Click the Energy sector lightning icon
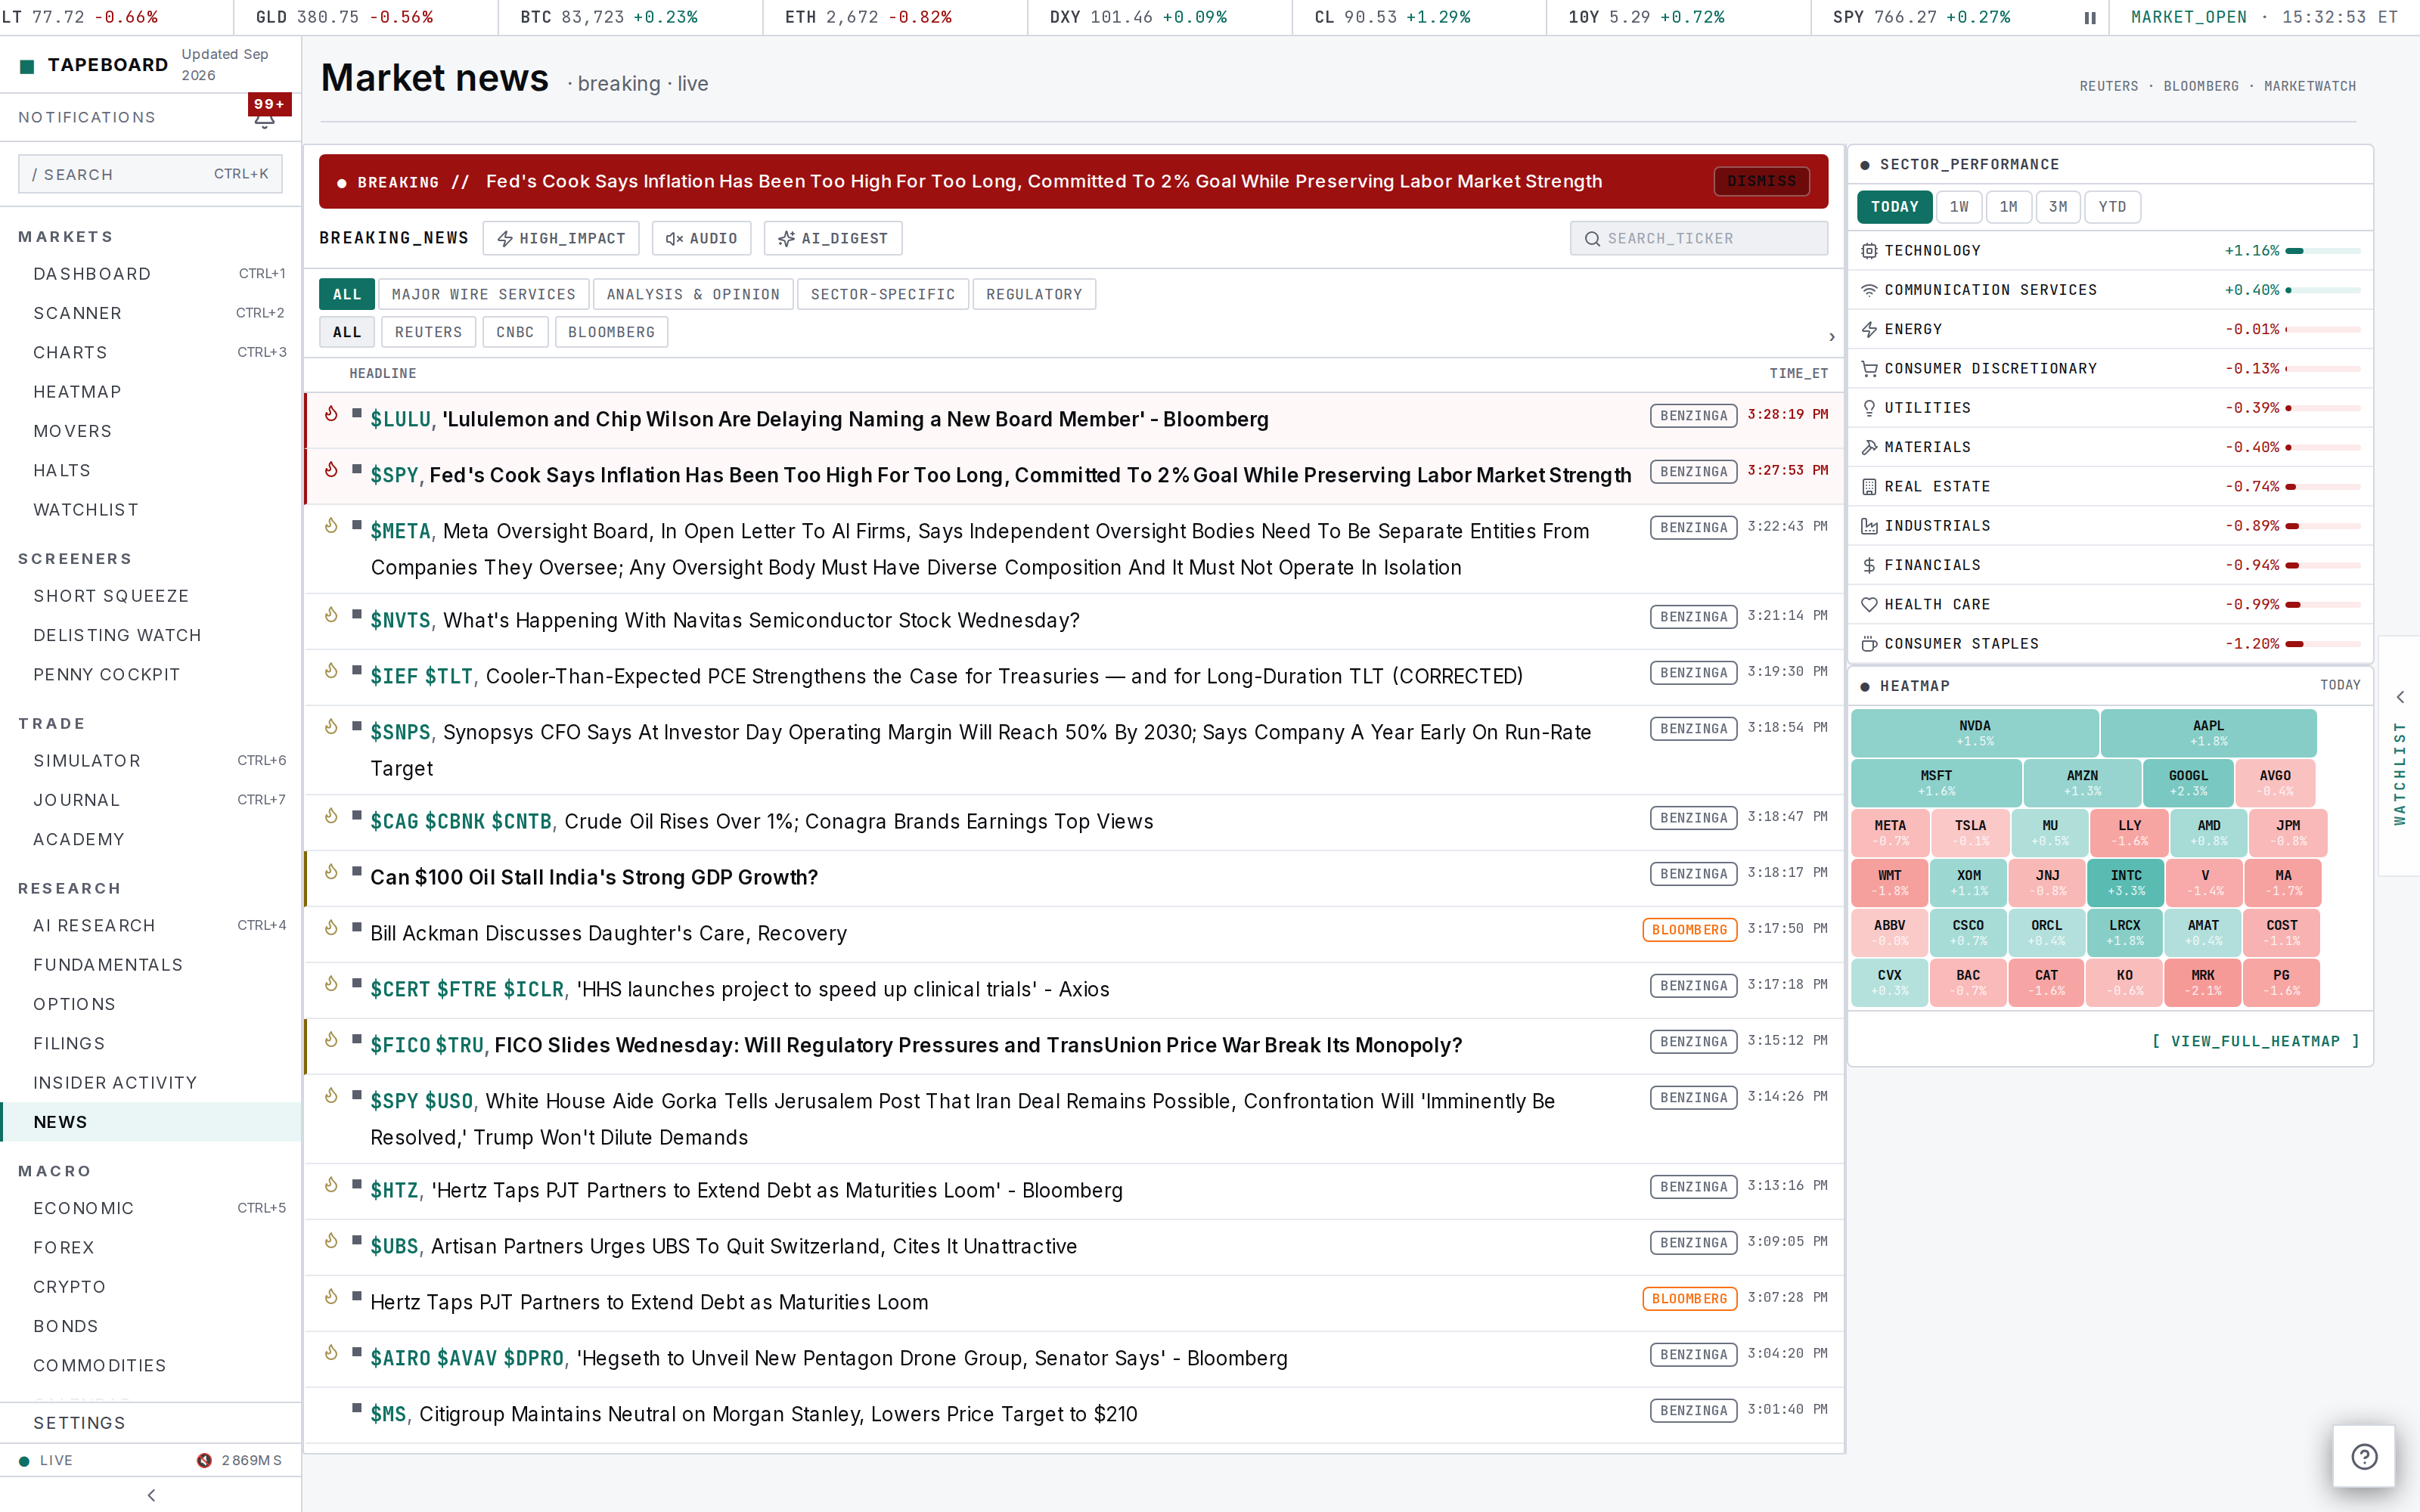Screen dimensions: 2420x1512 pyautogui.click(x=1869, y=329)
